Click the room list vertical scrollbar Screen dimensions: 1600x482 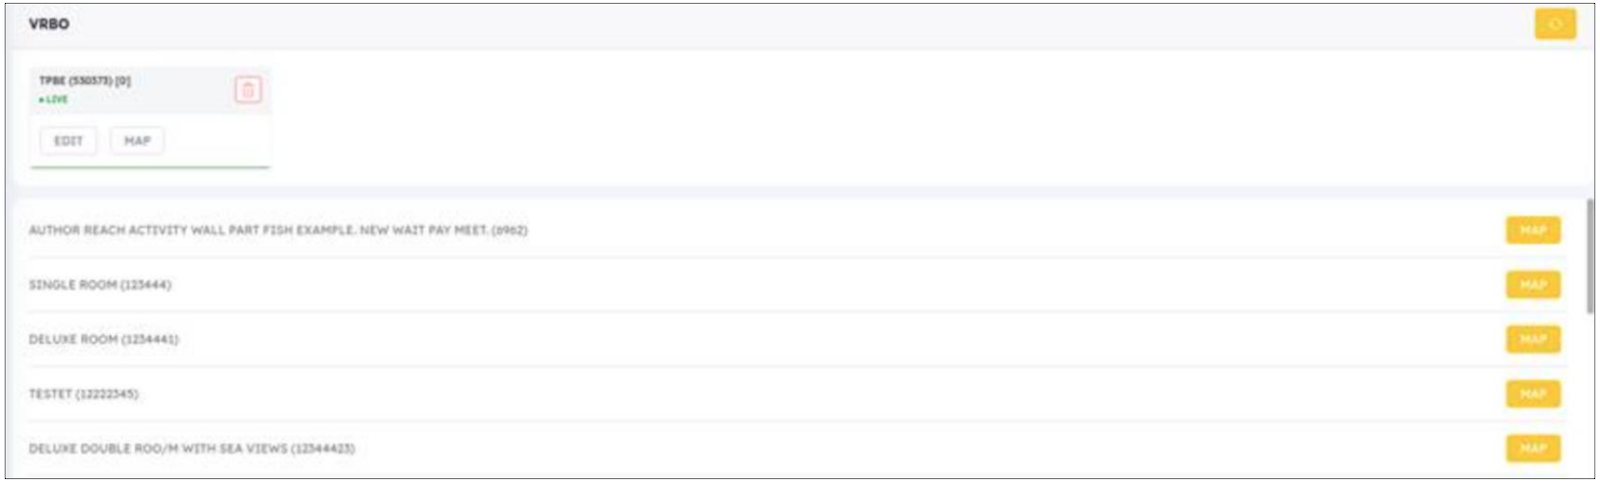(x=1590, y=256)
